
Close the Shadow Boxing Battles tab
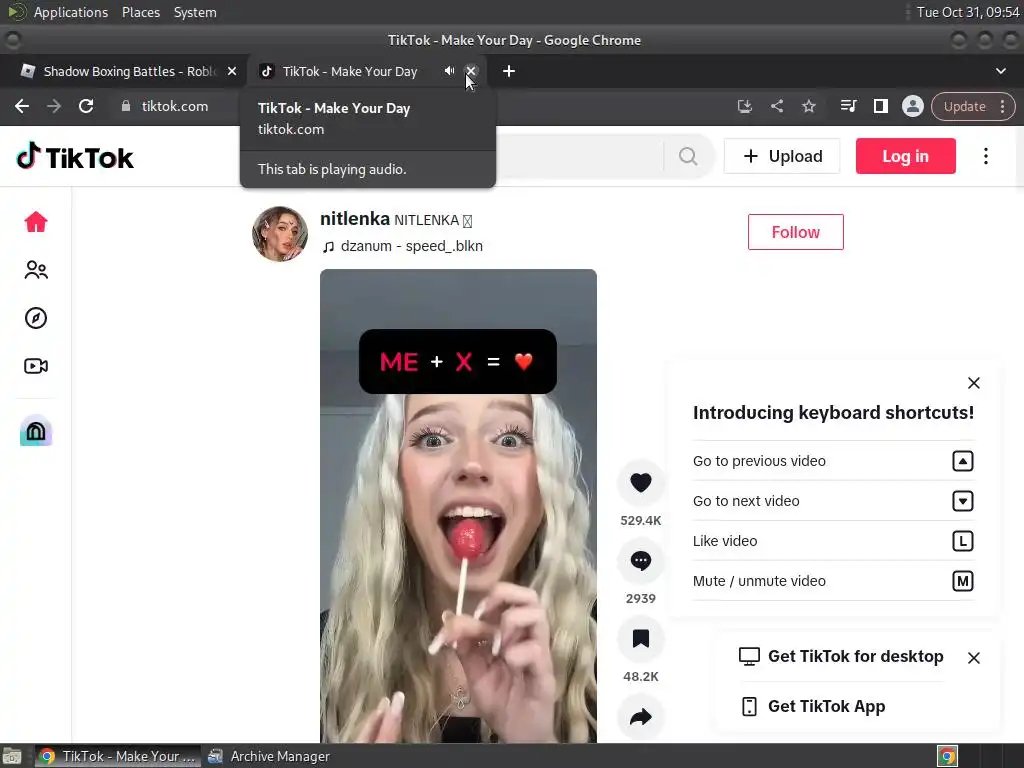point(232,71)
